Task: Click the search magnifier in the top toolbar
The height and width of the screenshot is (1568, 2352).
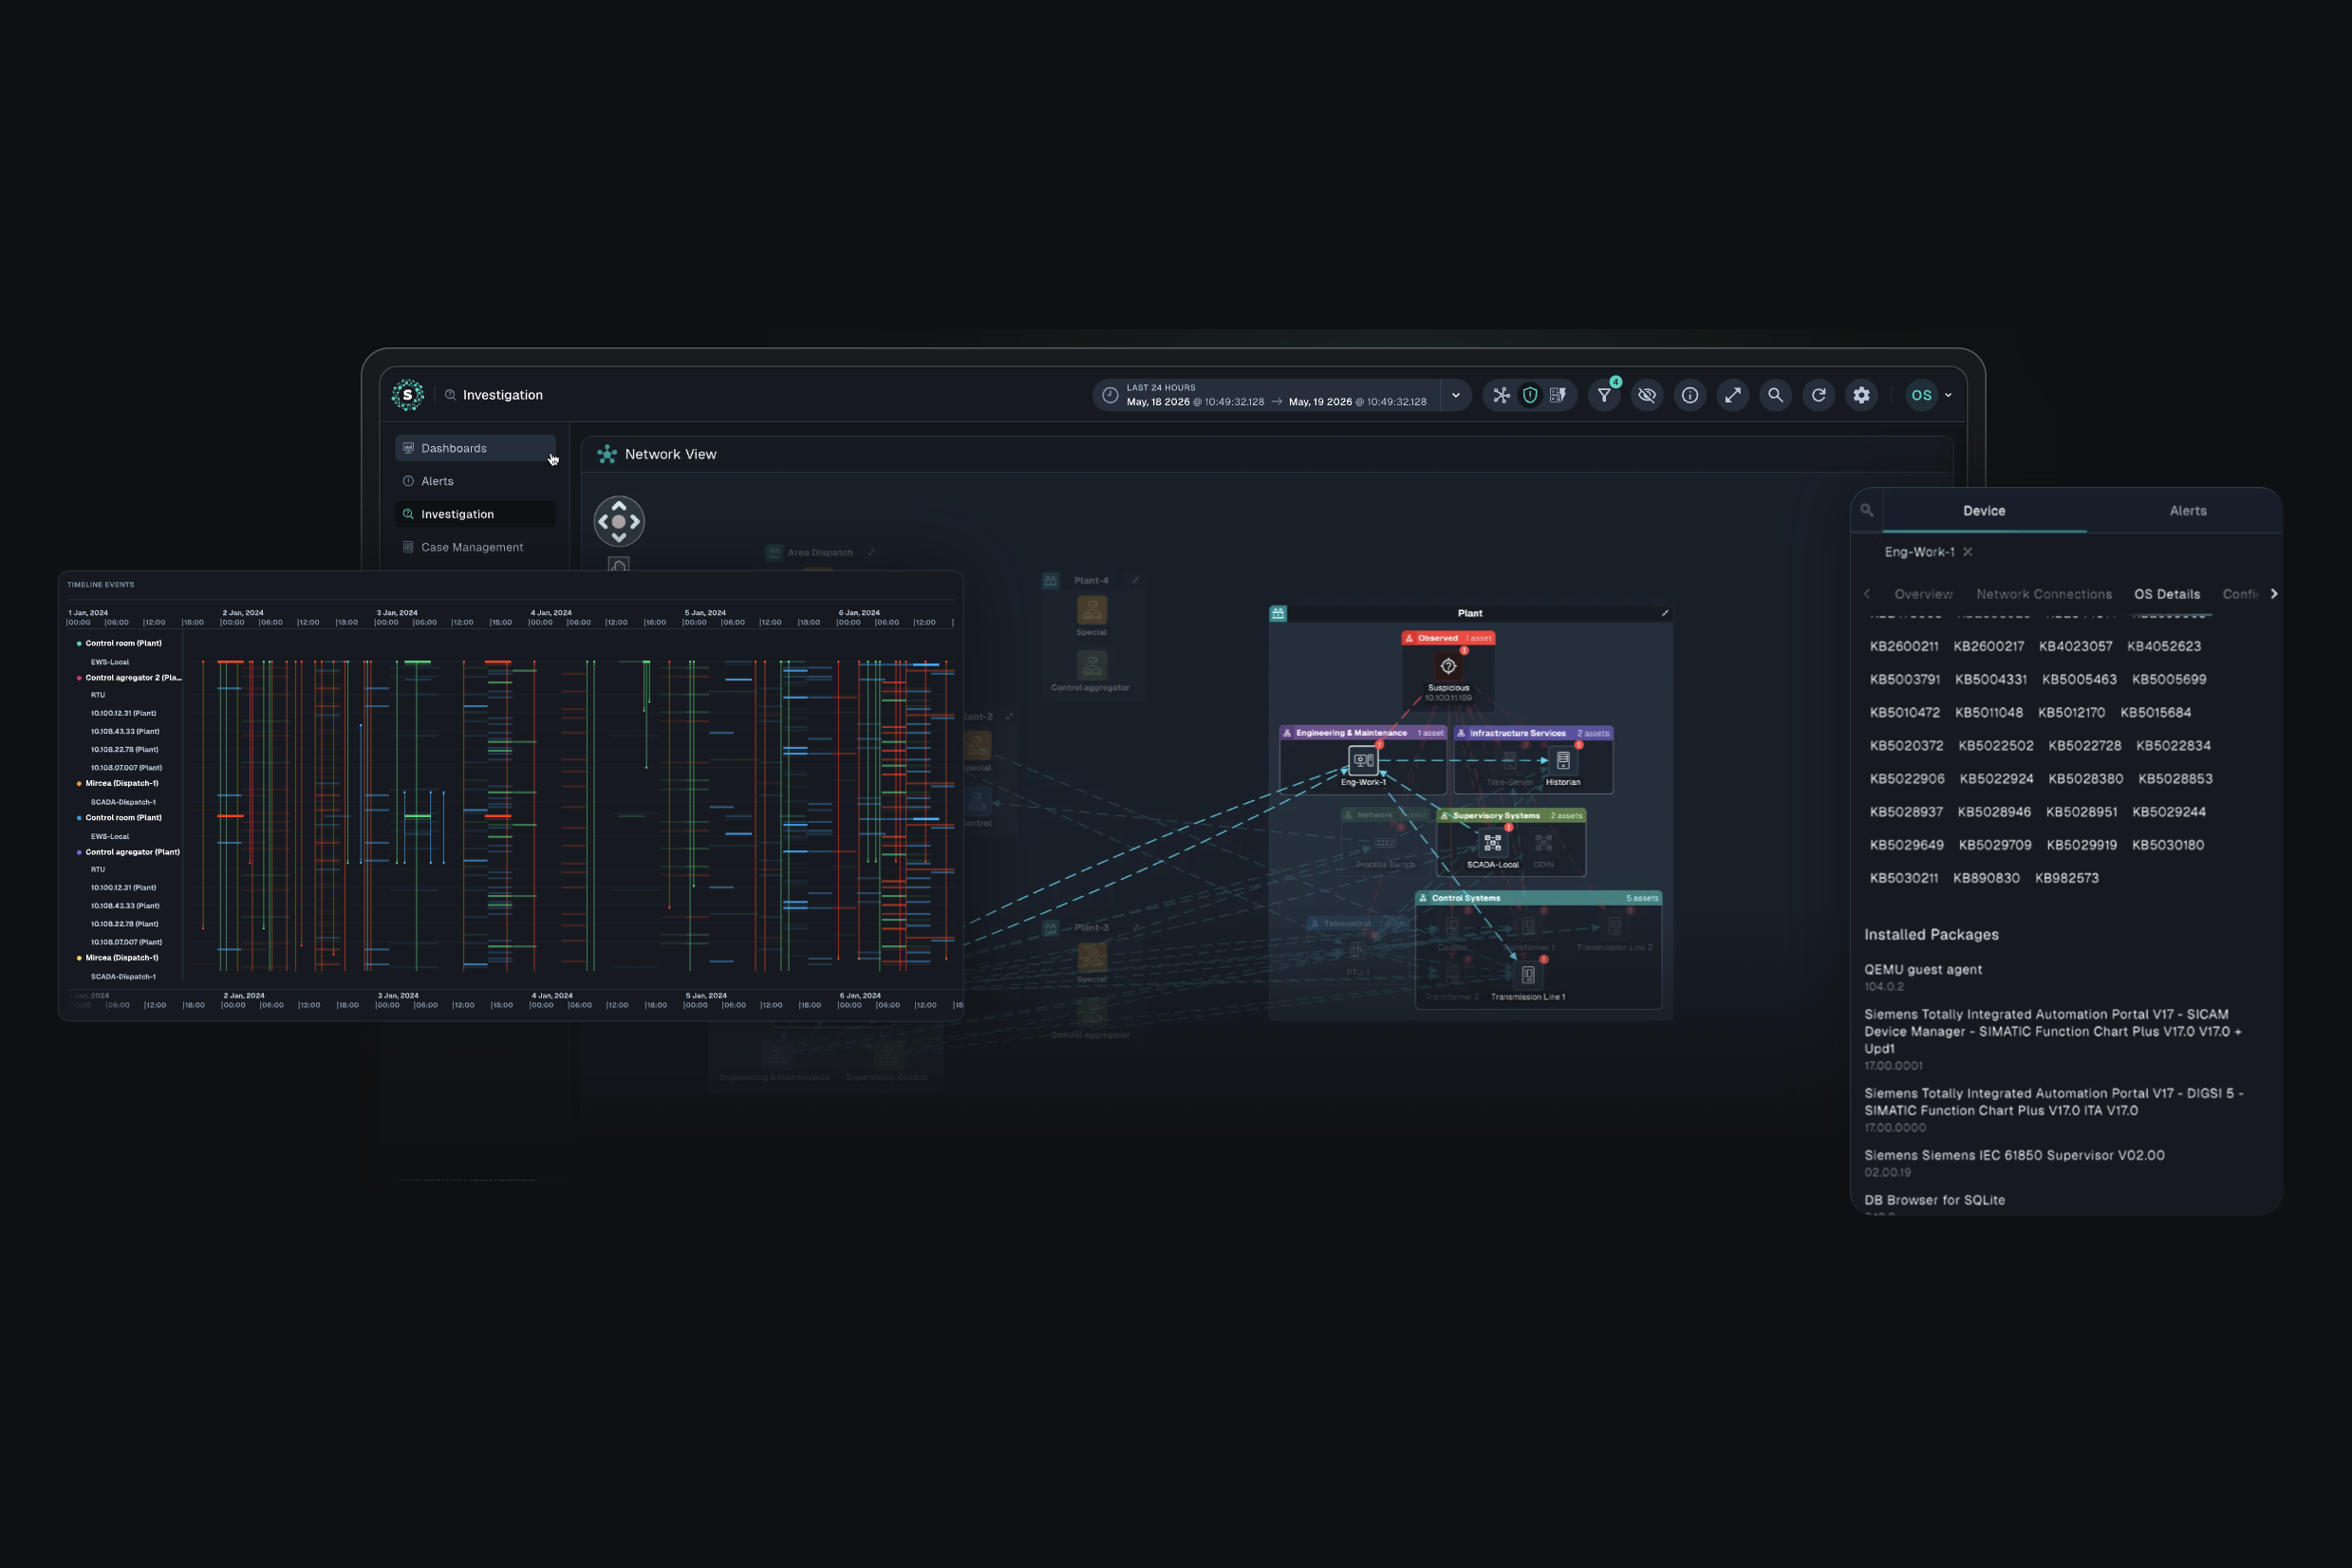Action: point(1775,395)
